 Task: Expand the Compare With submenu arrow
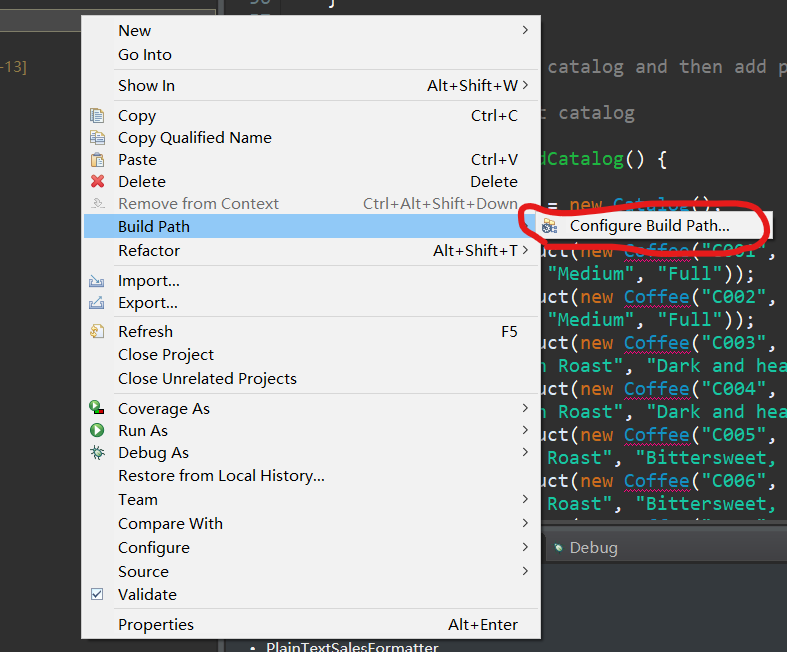click(x=525, y=523)
